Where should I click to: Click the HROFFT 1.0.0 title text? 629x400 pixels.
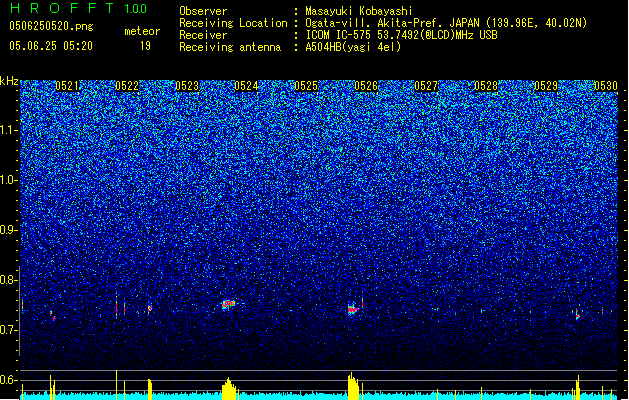pos(79,8)
